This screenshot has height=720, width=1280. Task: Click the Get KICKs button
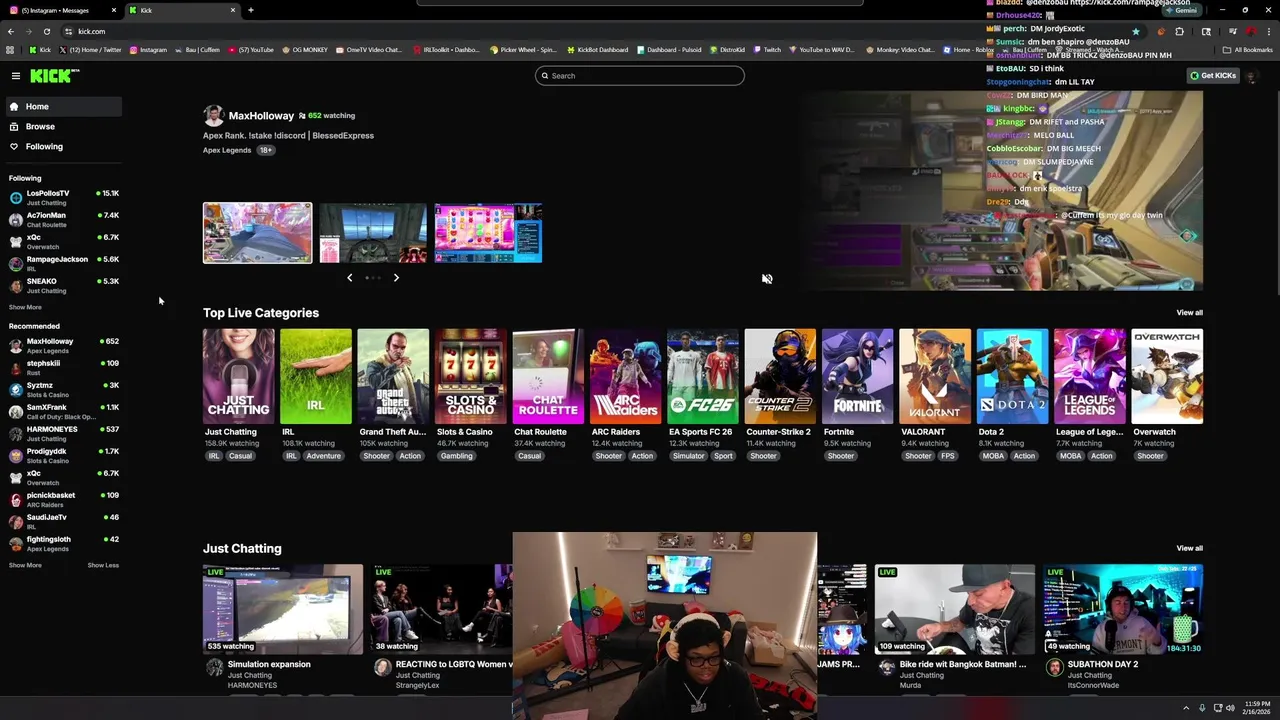(x=1213, y=76)
